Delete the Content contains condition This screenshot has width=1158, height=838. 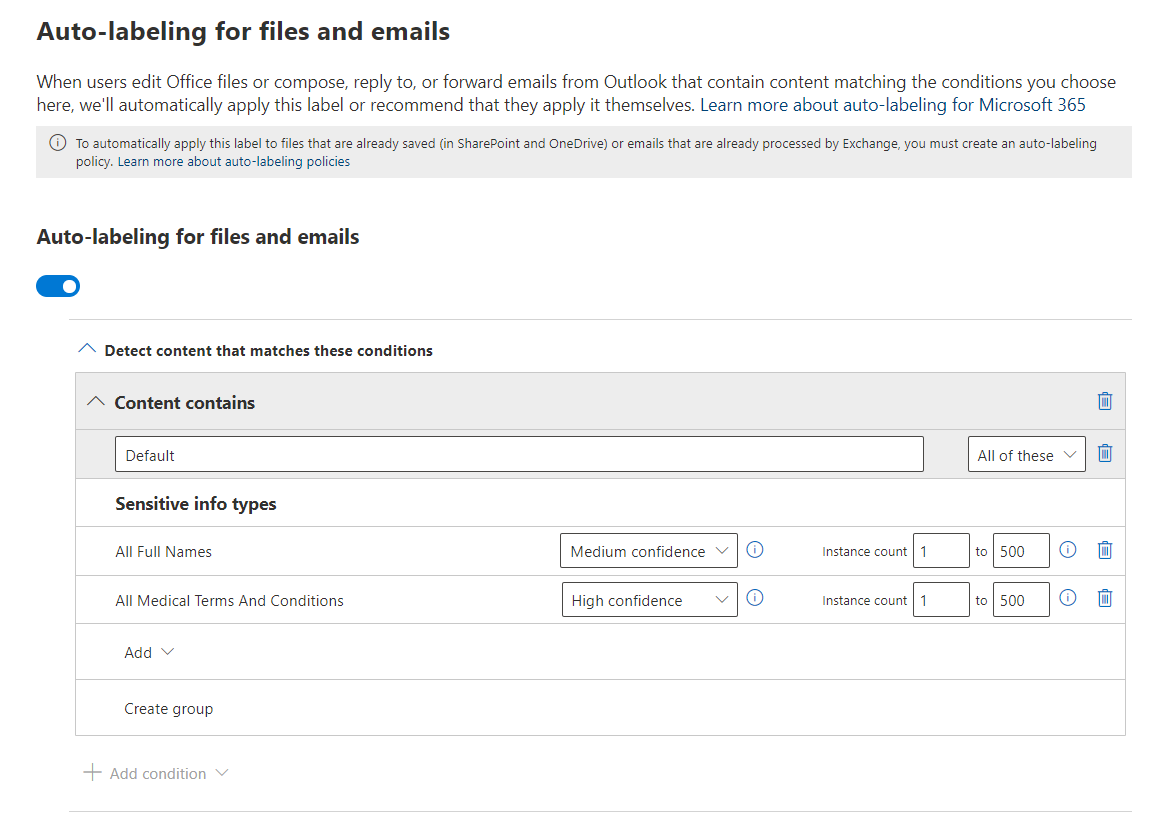1104,401
